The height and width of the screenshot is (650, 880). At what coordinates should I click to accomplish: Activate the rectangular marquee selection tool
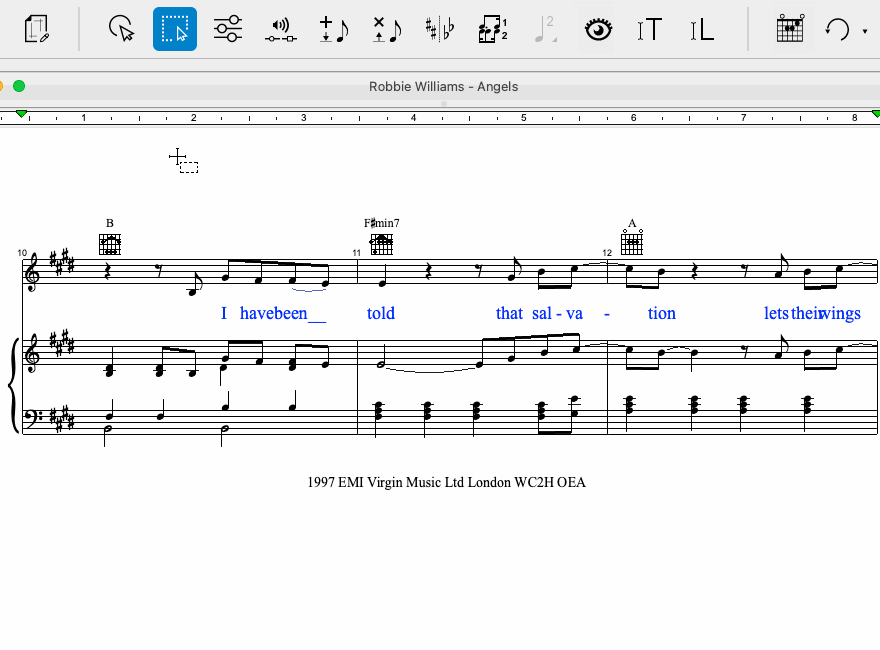click(x=175, y=29)
